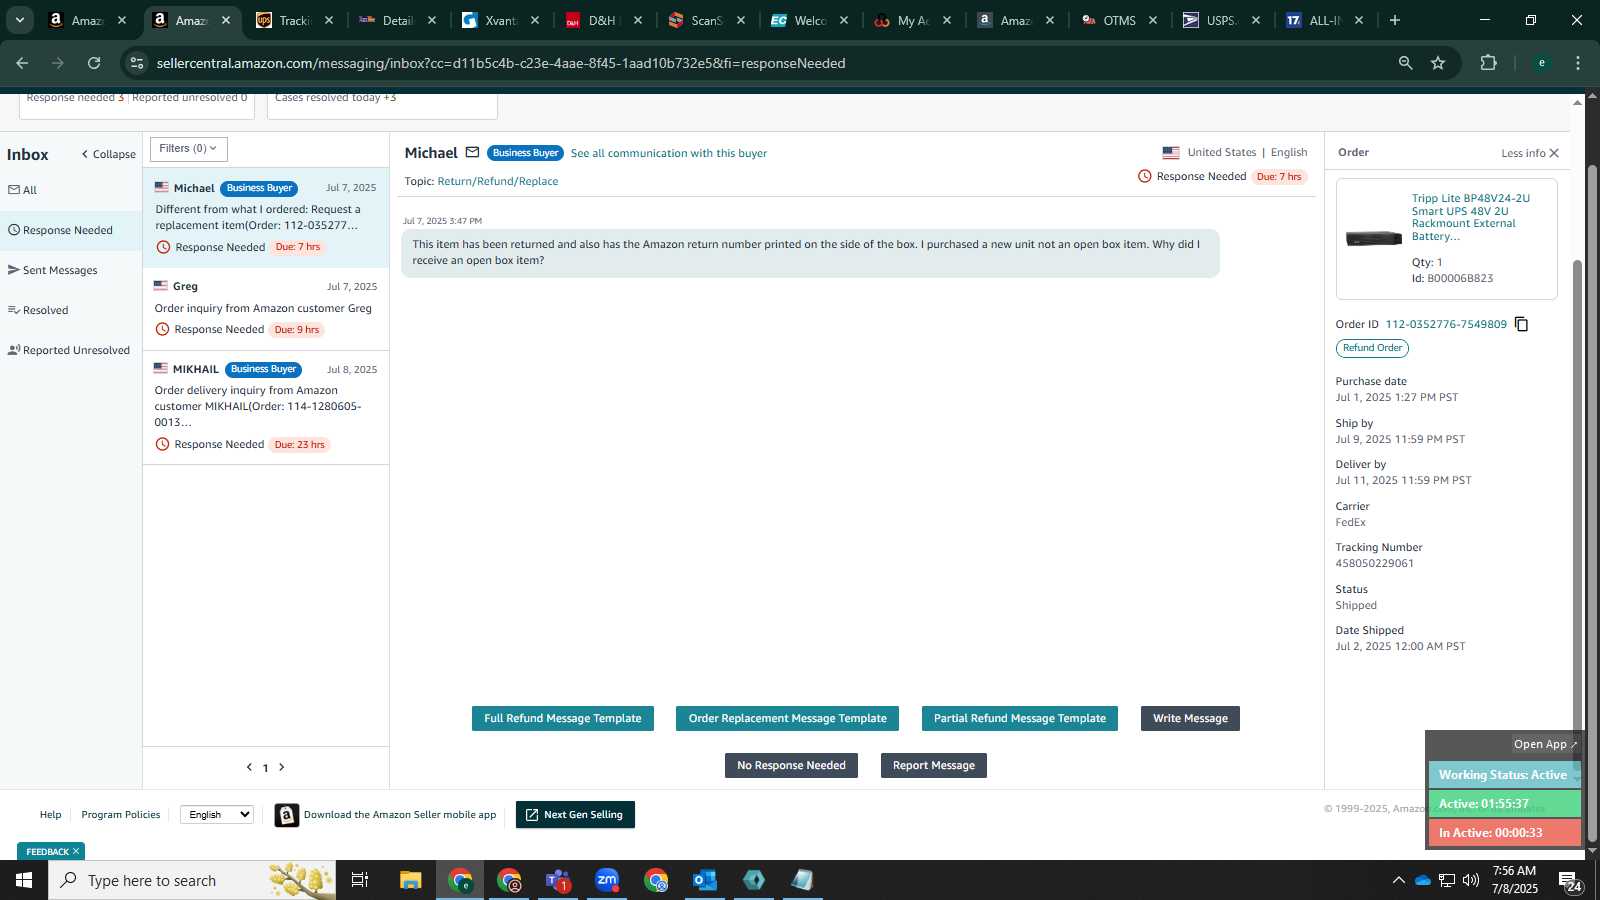1600x900 pixels.
Task: Go back in browser history
Action: coord(22,63)
